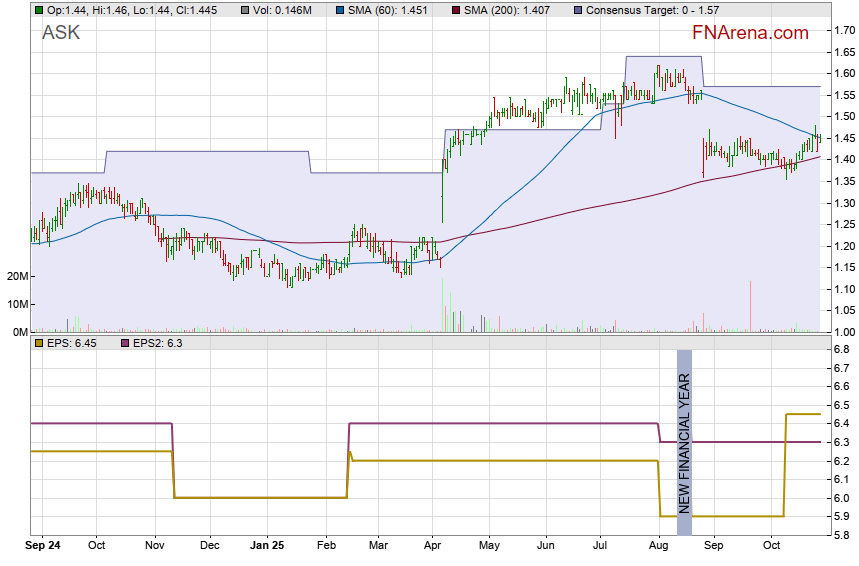Viewport: 859px width, 566px height.
Task: Click the 20M volume axis label
Action: (14, 276)
